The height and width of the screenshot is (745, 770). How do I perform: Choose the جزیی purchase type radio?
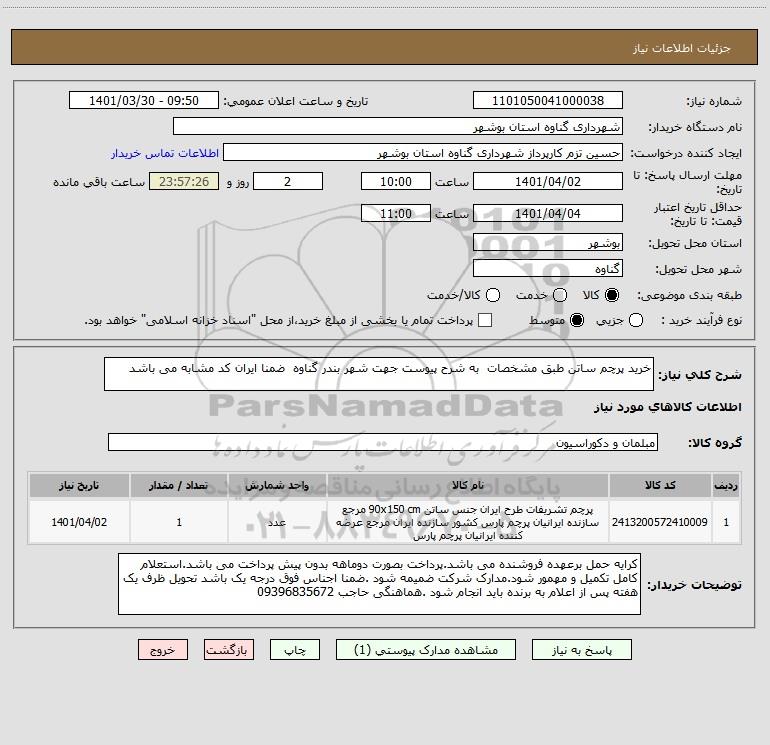pos(635,321)
